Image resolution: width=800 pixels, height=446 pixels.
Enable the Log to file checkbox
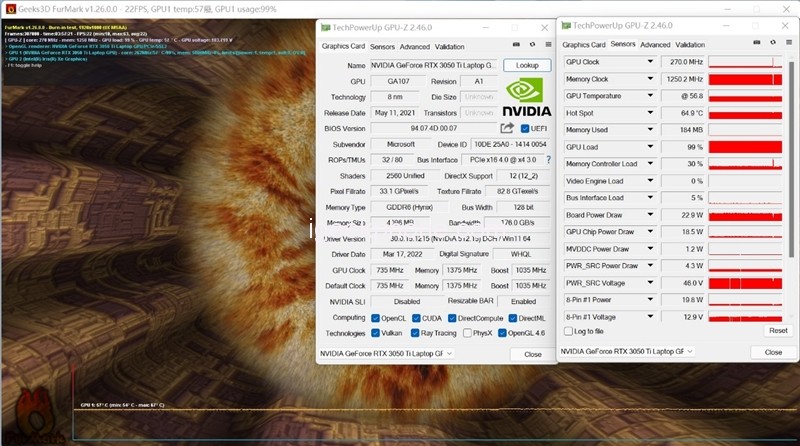[569, 331]
